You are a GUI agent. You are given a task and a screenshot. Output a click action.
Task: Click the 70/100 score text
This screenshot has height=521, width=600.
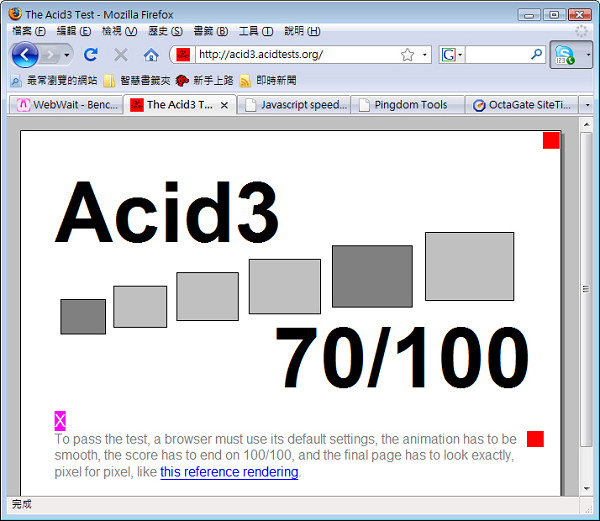point(402,357)
